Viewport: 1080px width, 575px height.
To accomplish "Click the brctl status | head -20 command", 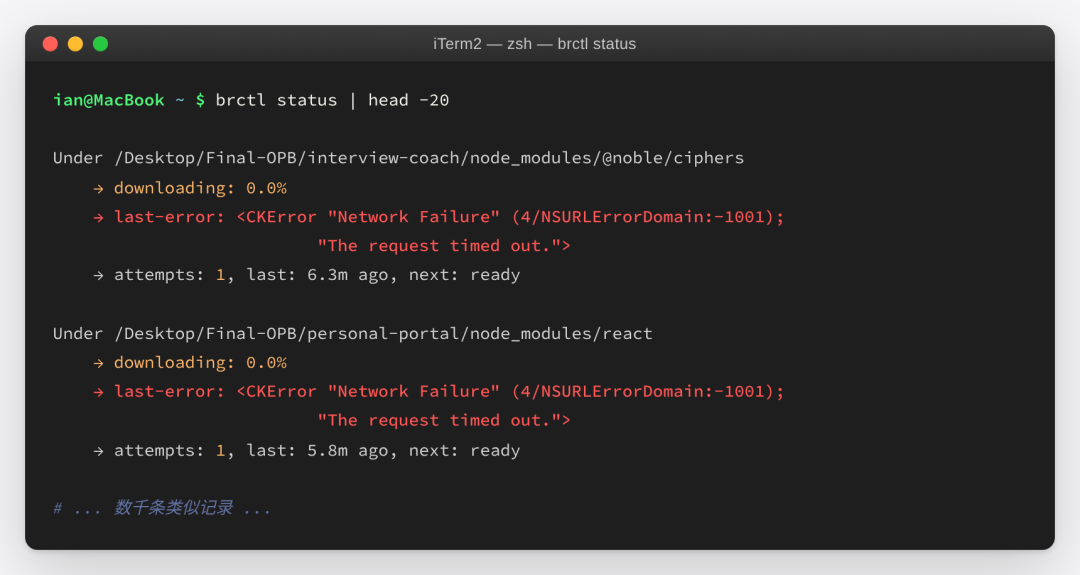I will 332,100.
